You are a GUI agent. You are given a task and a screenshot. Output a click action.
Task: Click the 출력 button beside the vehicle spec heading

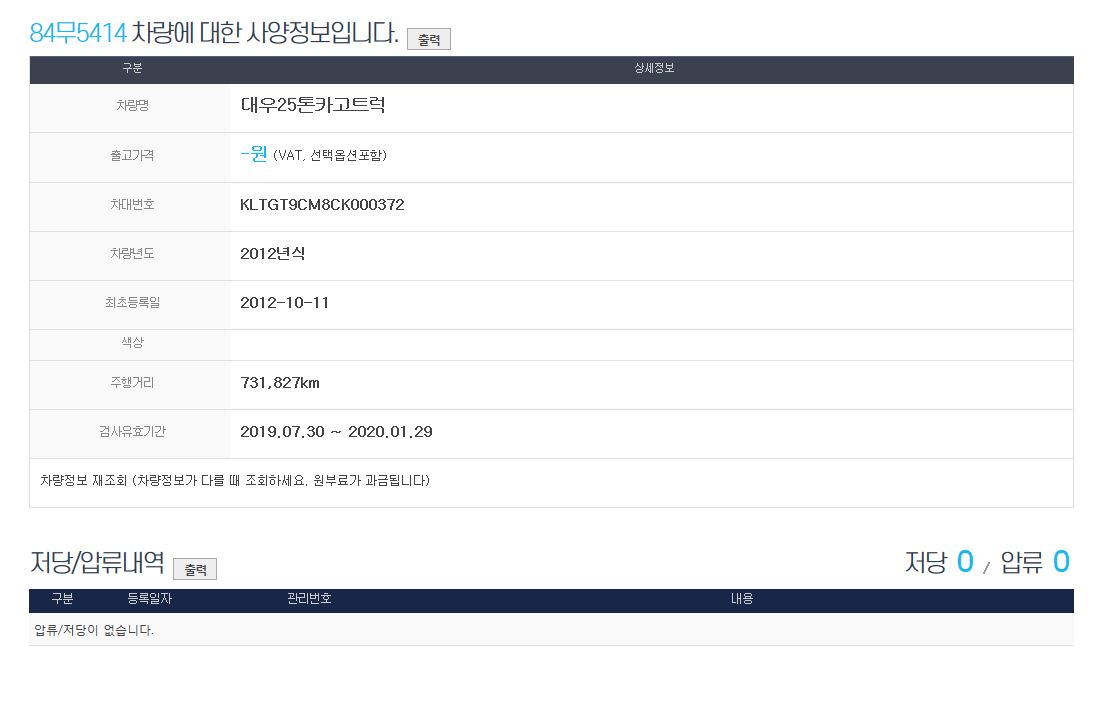click(x=429, y=40)
